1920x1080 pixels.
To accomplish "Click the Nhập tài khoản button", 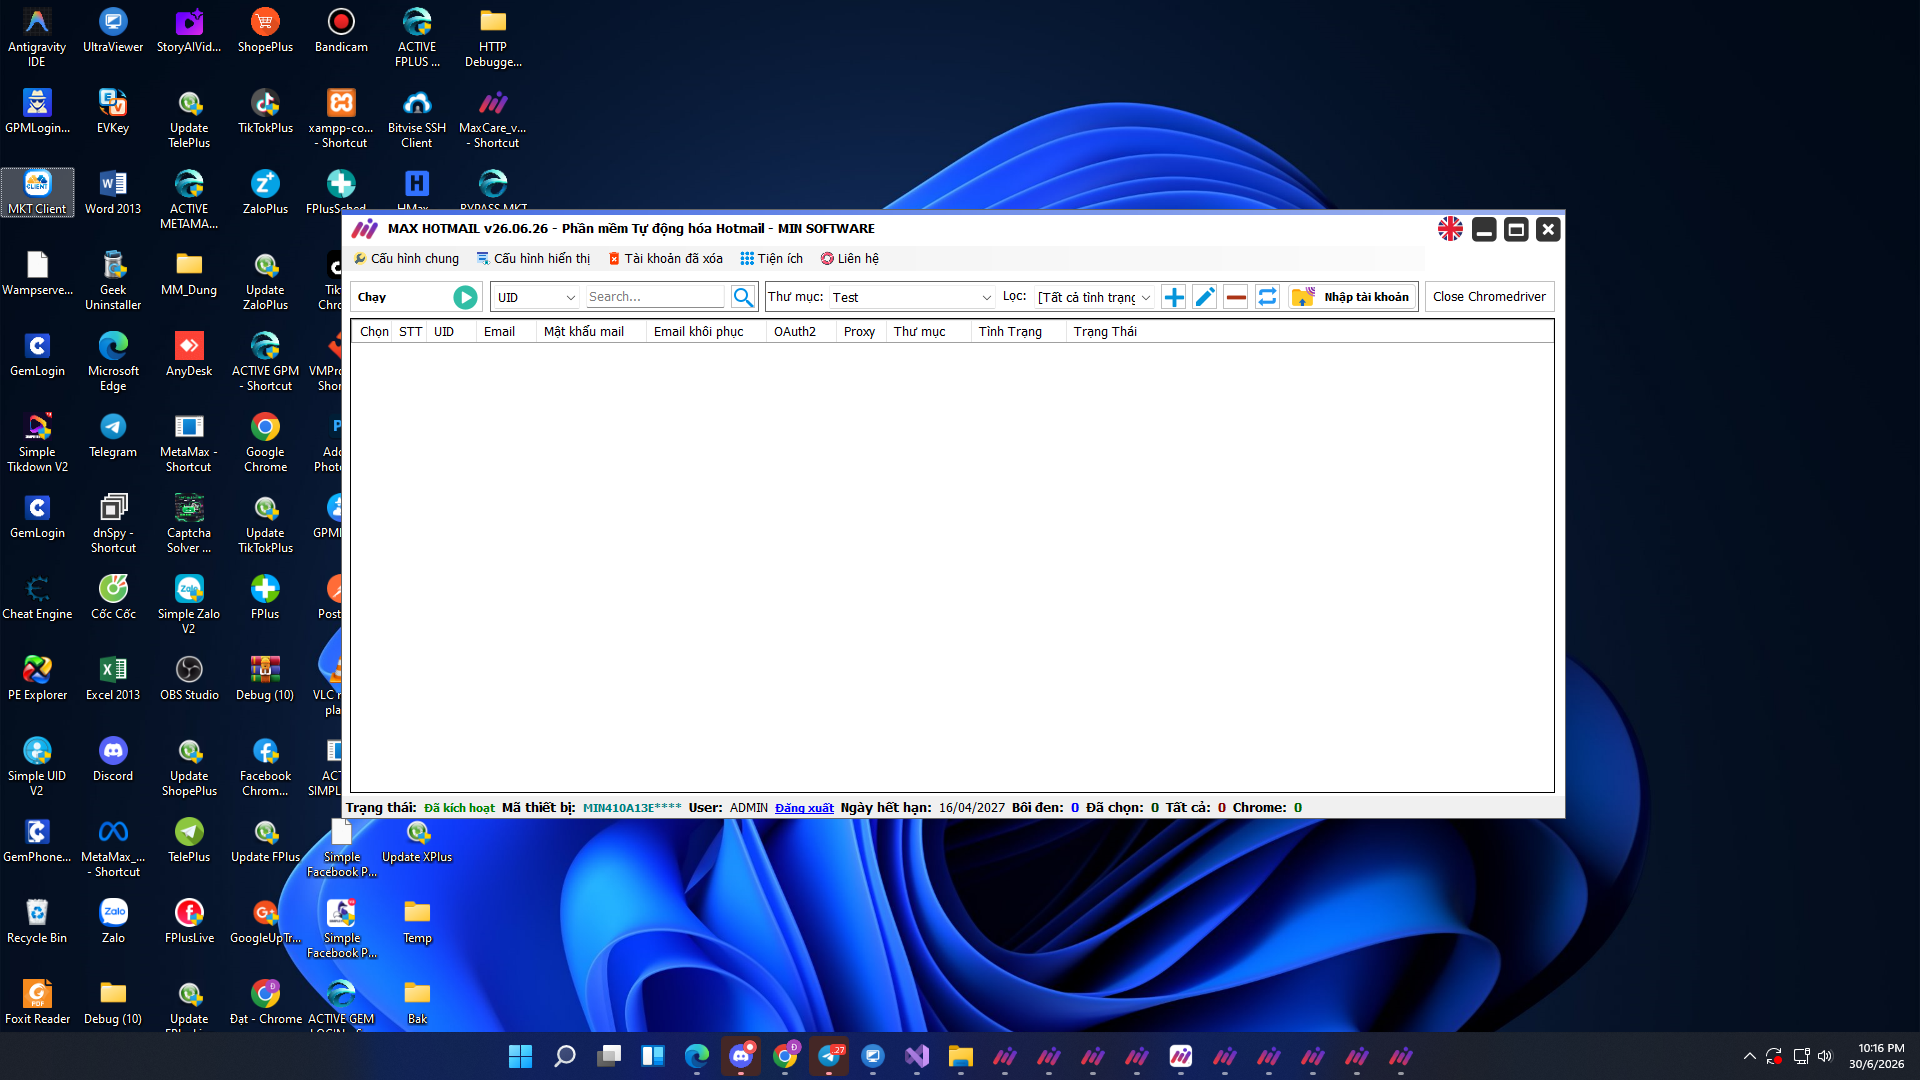I will (x=1353, y=297).
